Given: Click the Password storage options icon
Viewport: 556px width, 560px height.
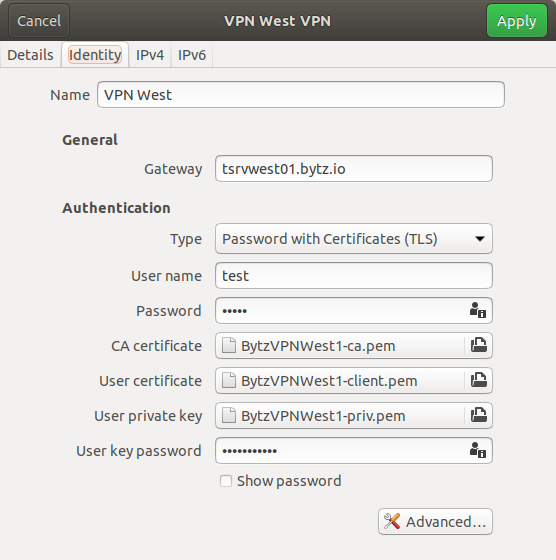Looking at the screenshot, I should pos(478,310).
